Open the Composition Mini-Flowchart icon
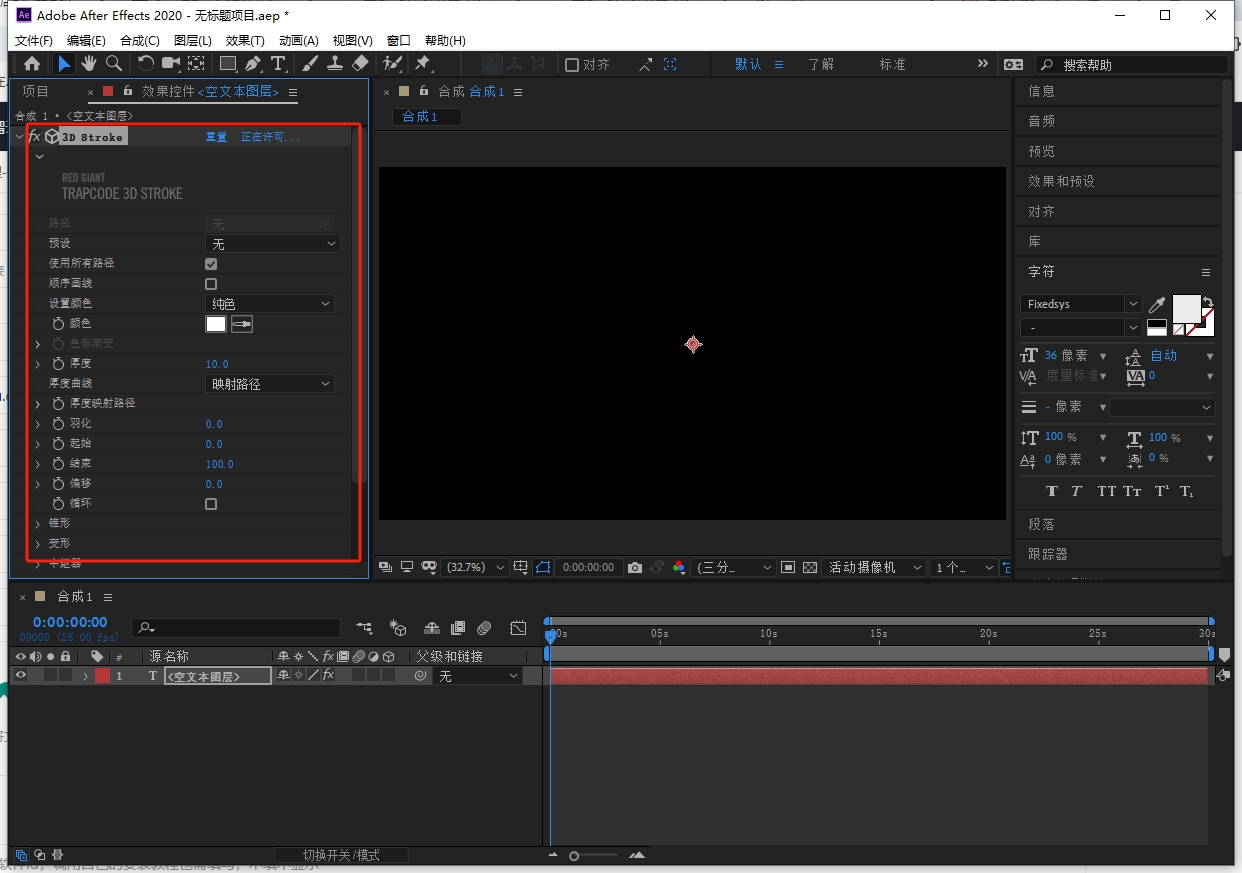 click(365, 628)
